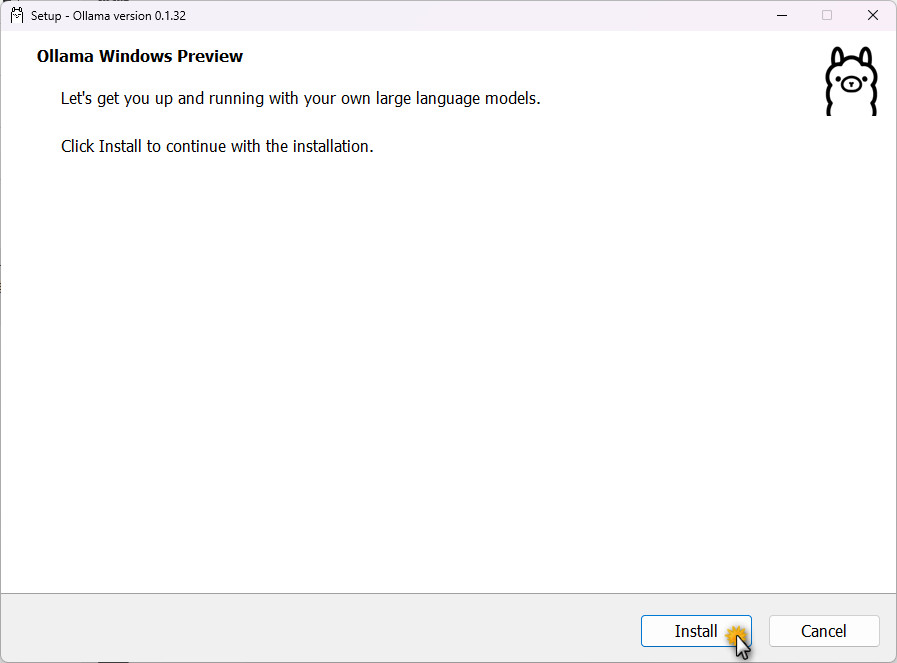Select the 'Ollama Windows Preview' heading
Image resolution: width=897 pixels, height=663 pixels.
point(140,56)
